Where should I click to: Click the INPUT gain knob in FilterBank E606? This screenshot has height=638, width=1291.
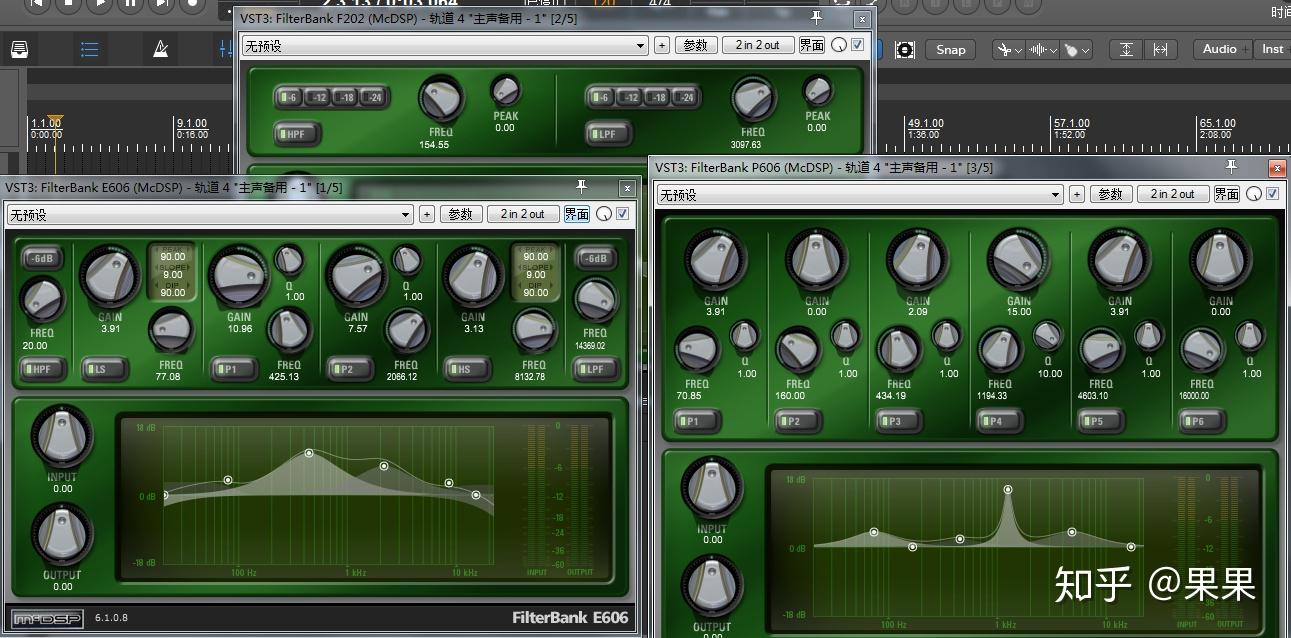(x=60, y=440)
